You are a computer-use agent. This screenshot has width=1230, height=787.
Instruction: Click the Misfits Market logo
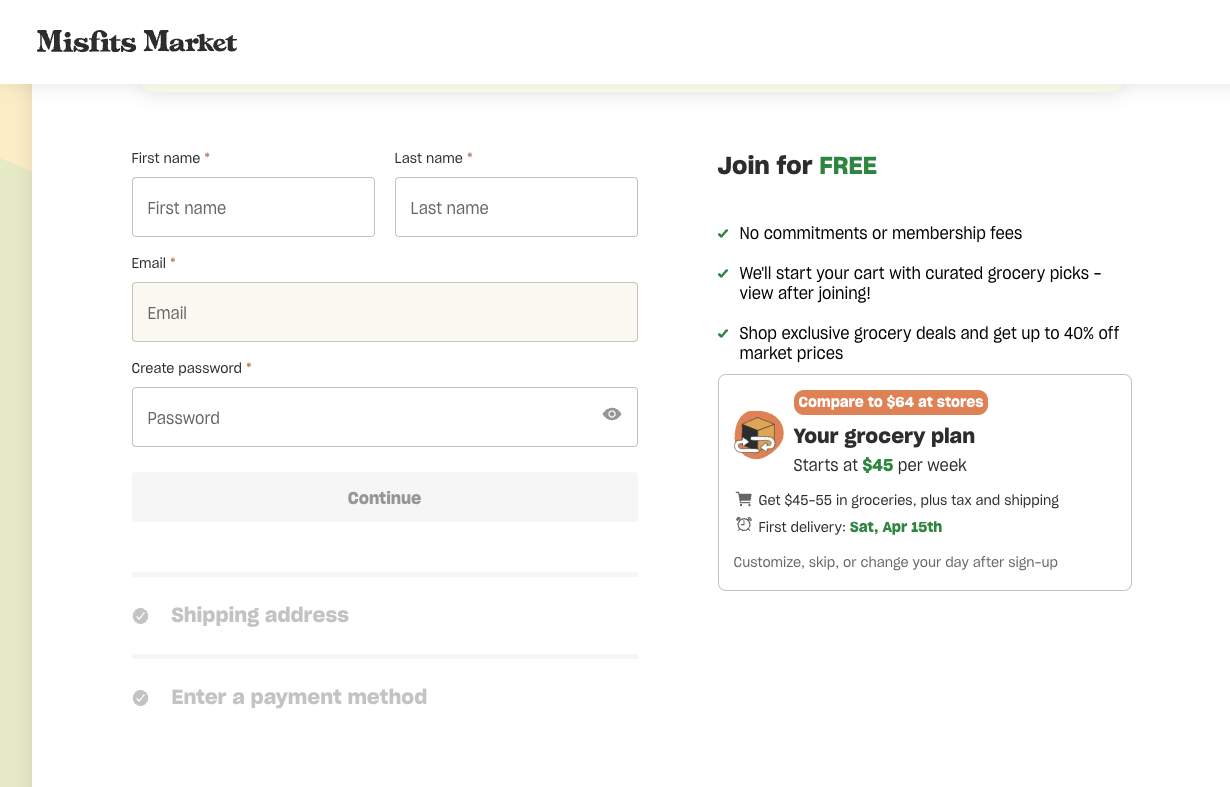tap(136, 41)
